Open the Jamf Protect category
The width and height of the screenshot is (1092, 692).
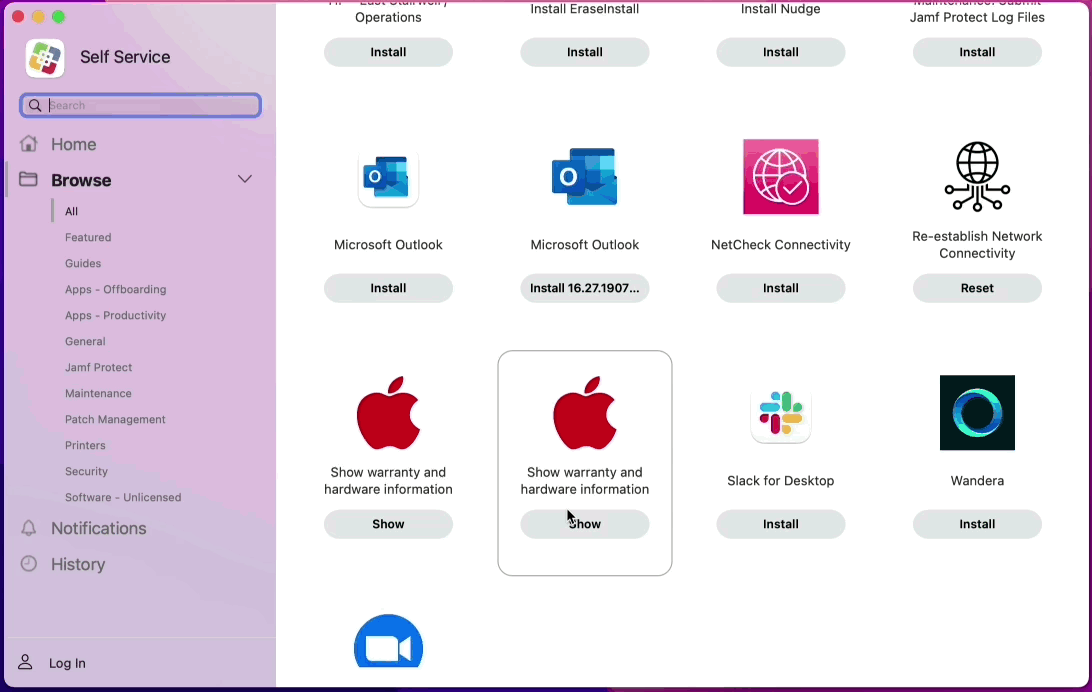click(x=98, y=368)
